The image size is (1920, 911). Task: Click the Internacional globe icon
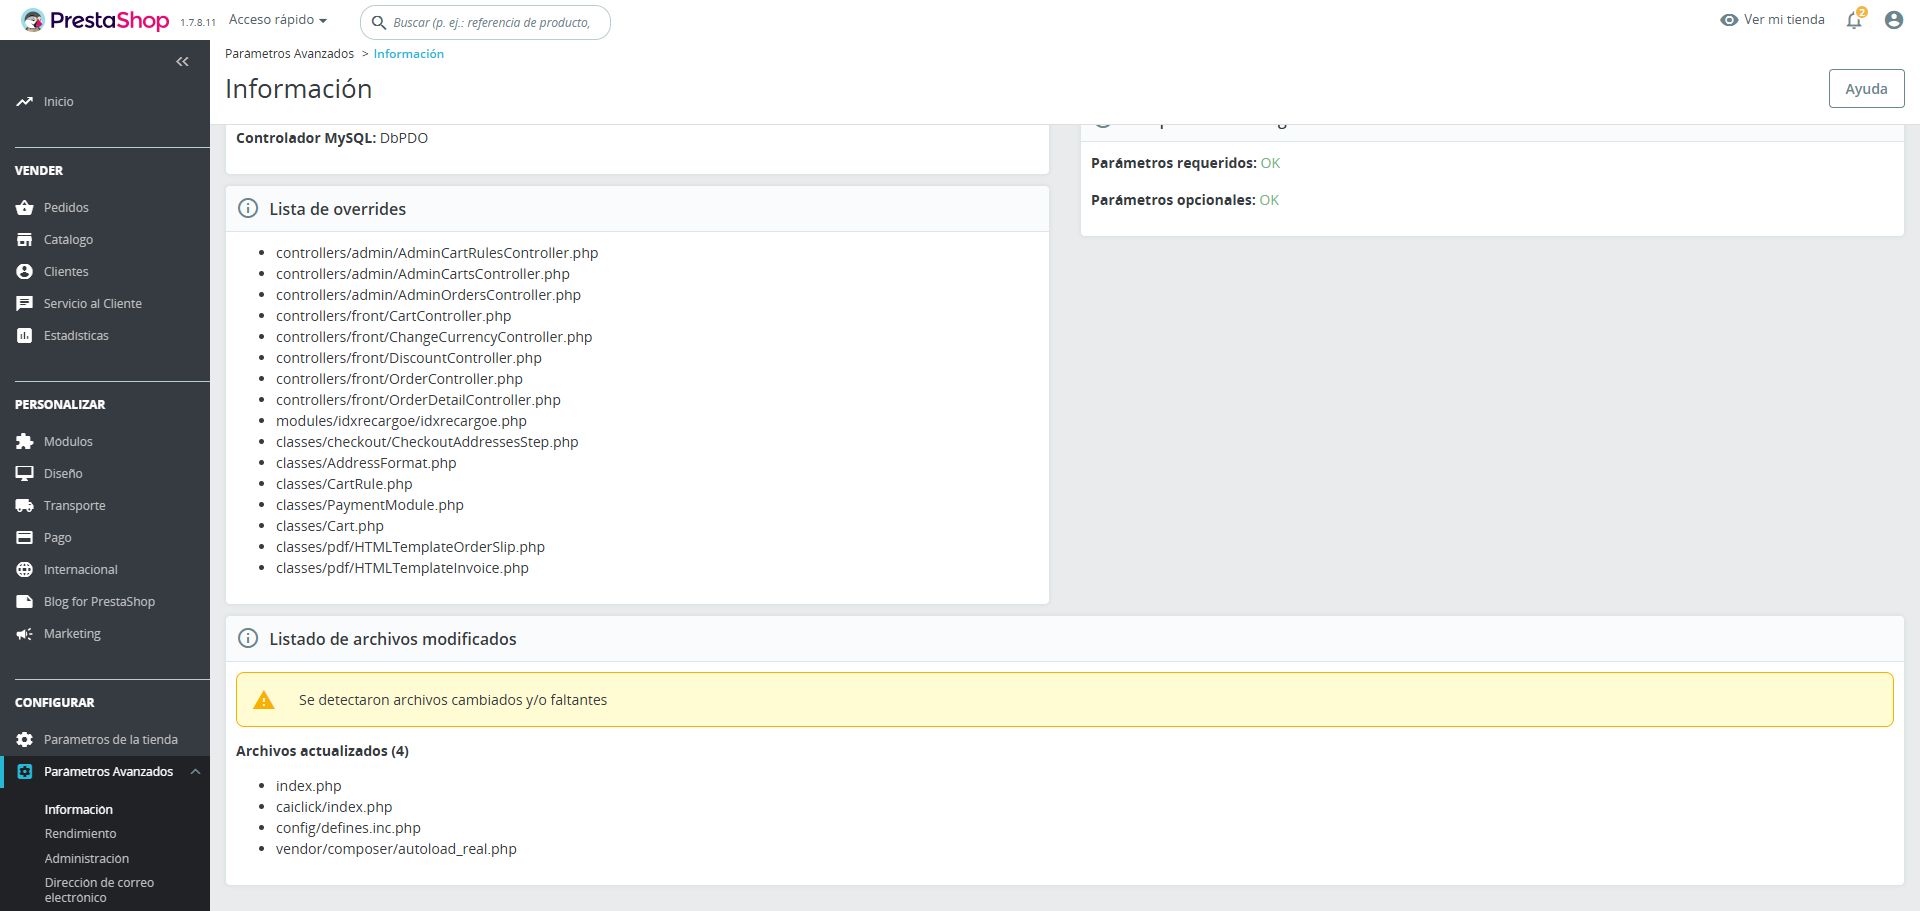click(25, 570)
